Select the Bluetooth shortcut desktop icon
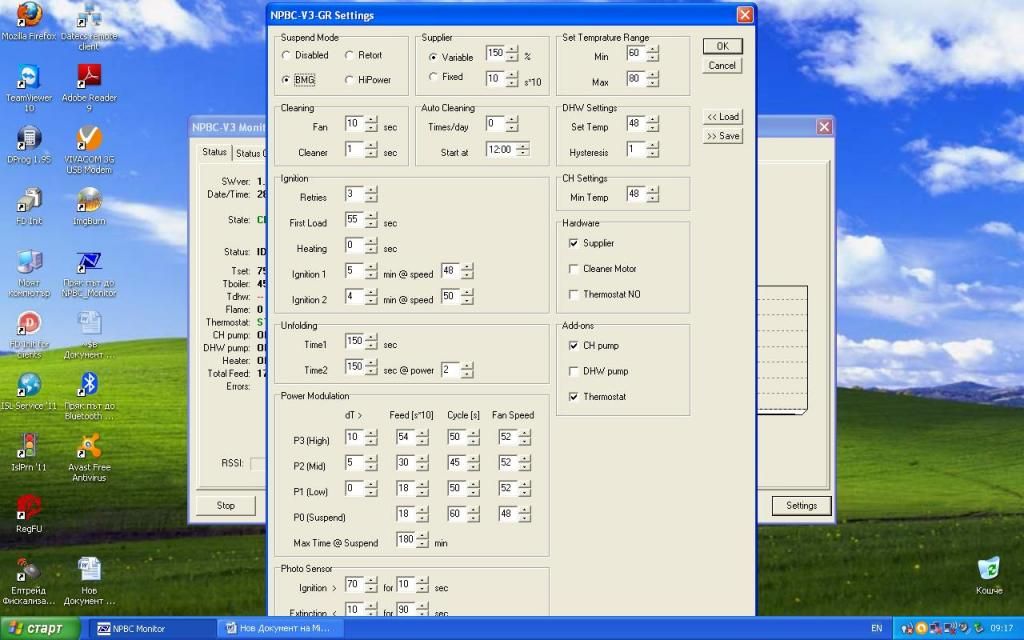 (89, 396)
